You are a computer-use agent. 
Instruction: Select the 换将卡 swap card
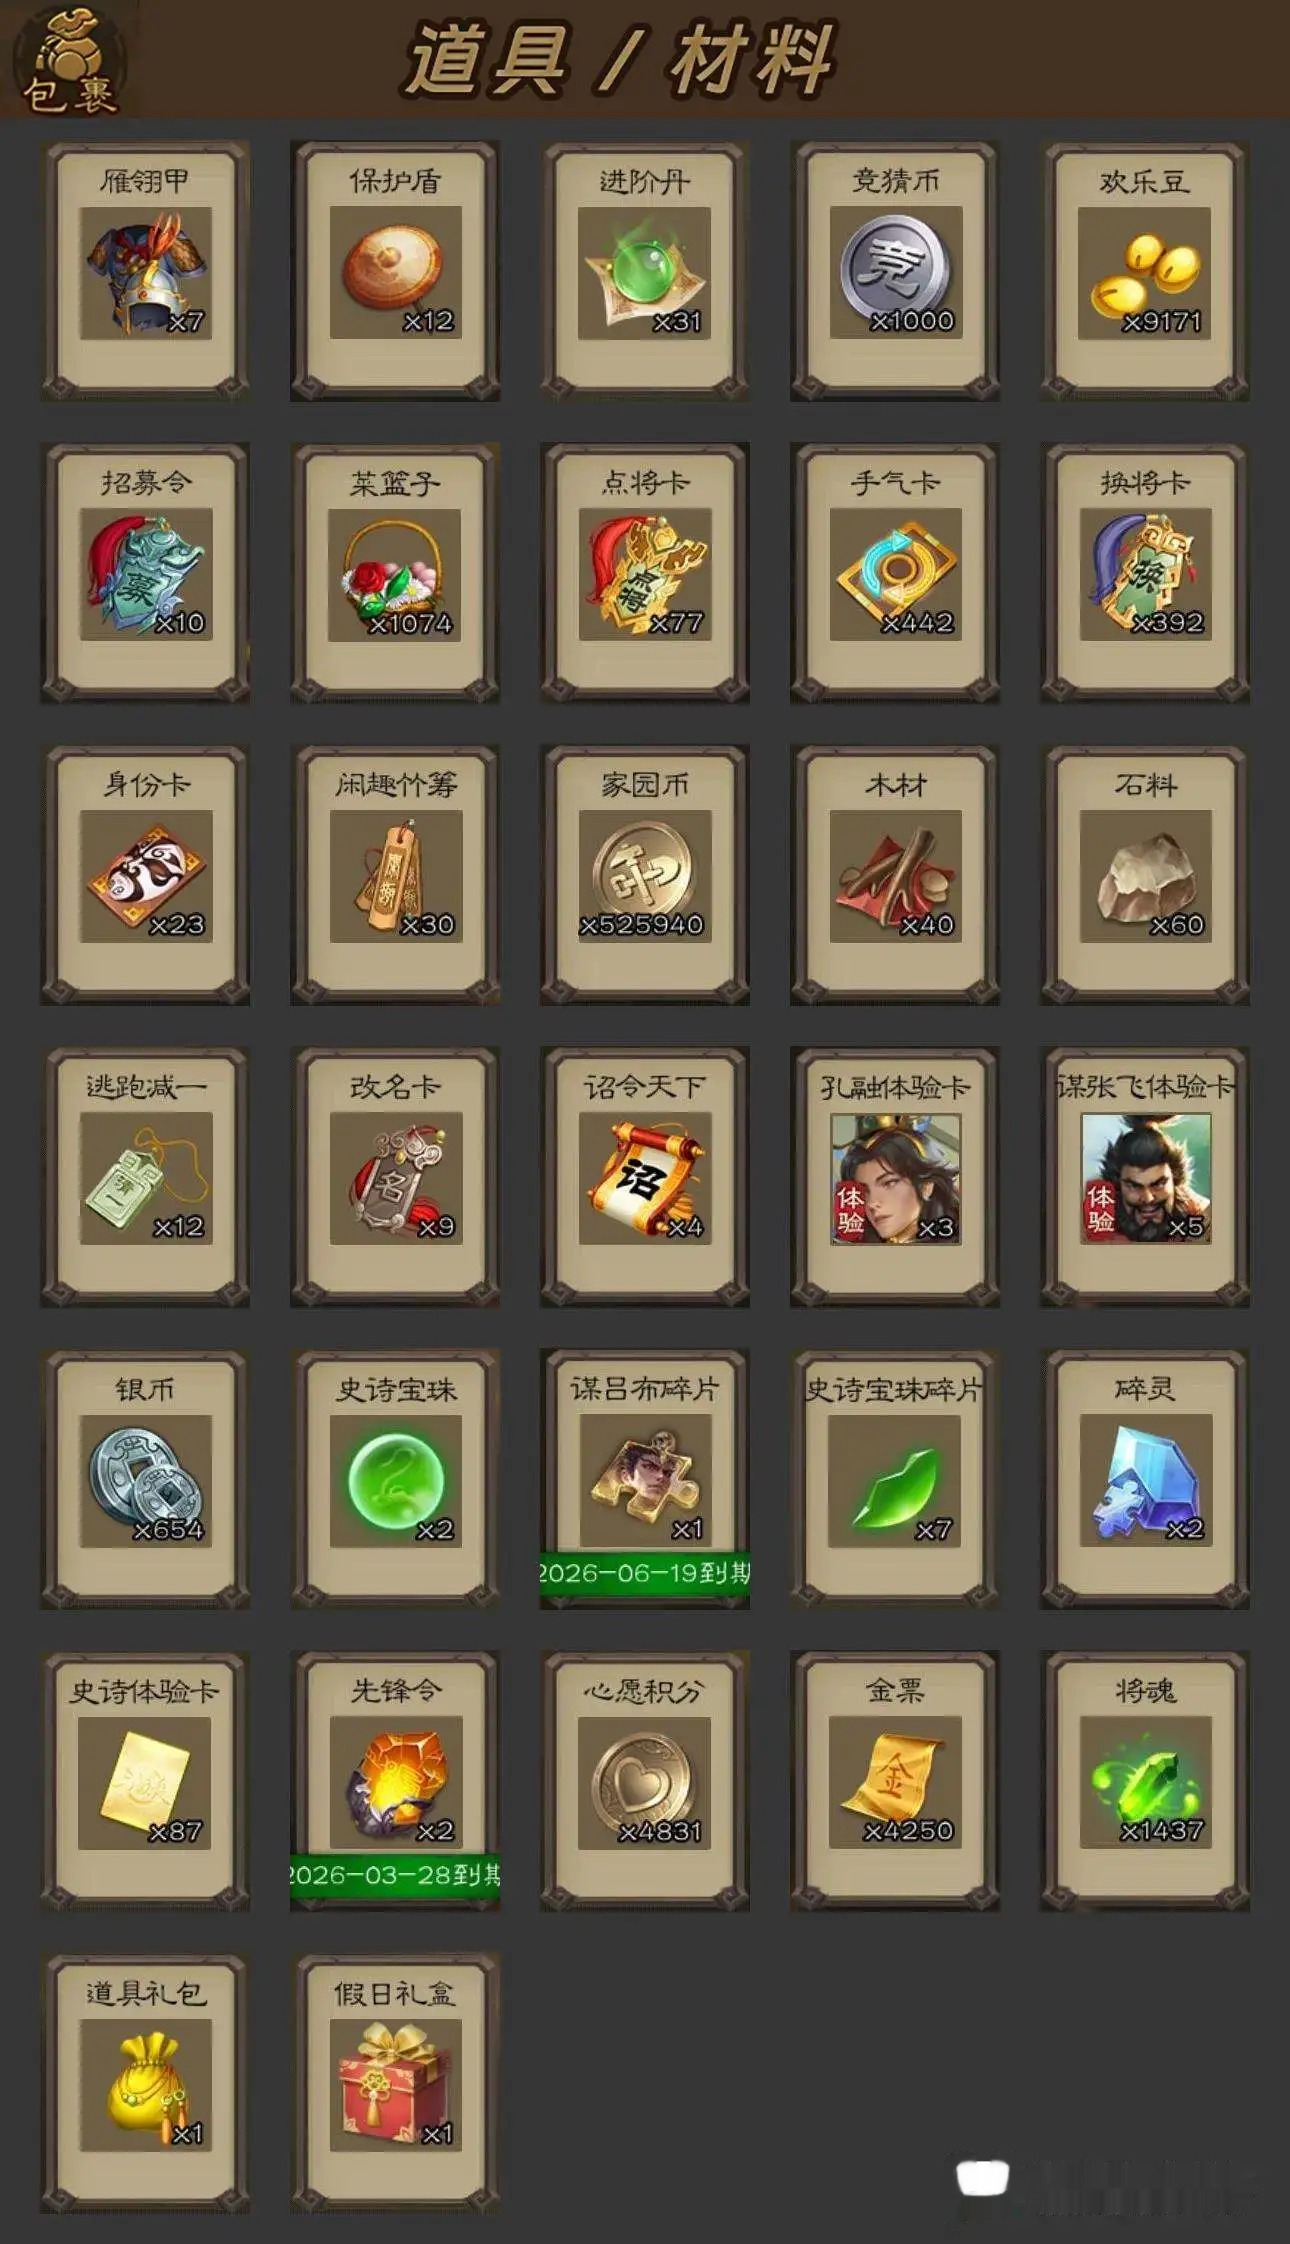[x=1145, y=573]
